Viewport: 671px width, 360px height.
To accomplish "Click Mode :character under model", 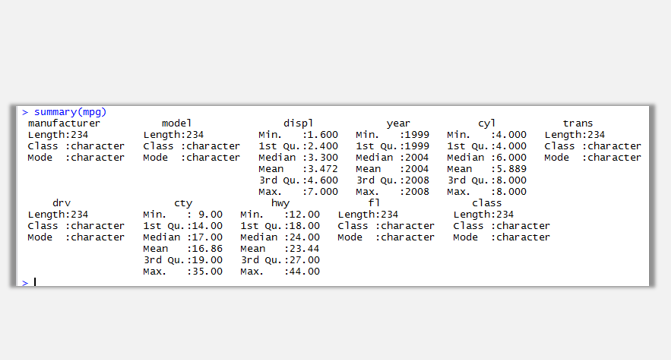I will pos(192,158).
